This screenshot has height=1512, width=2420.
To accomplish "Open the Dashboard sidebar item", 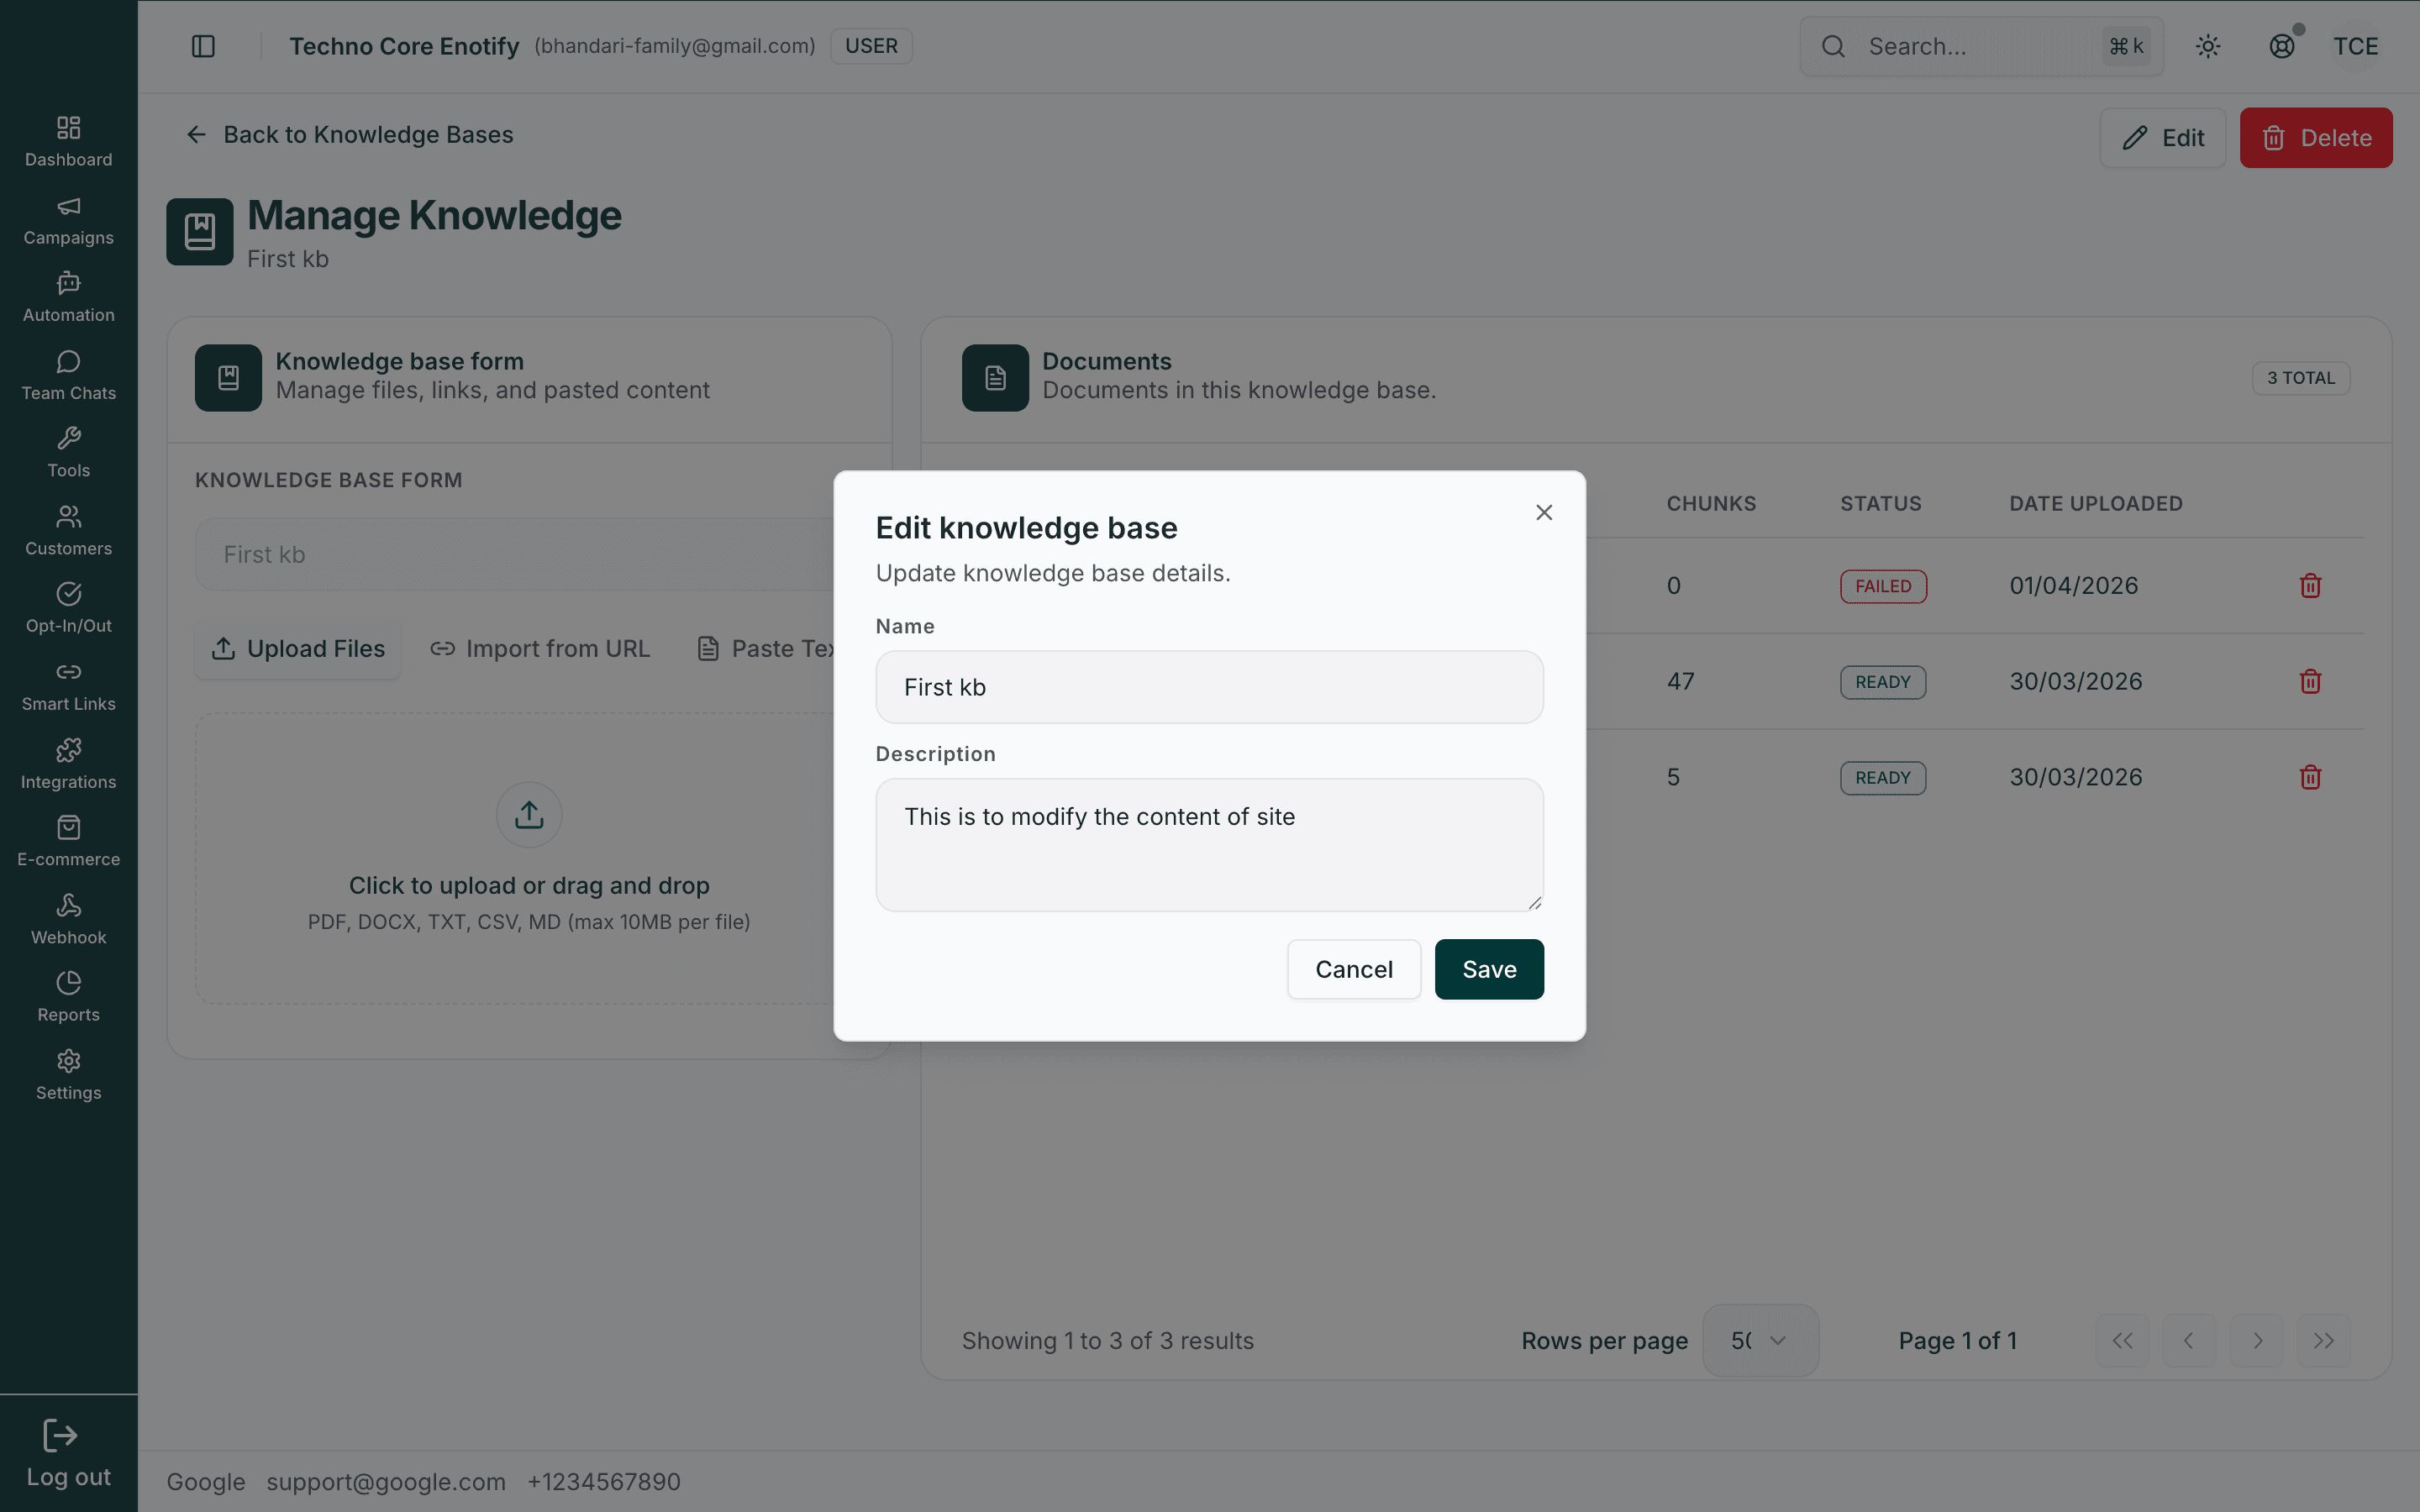I will (68, 141).
